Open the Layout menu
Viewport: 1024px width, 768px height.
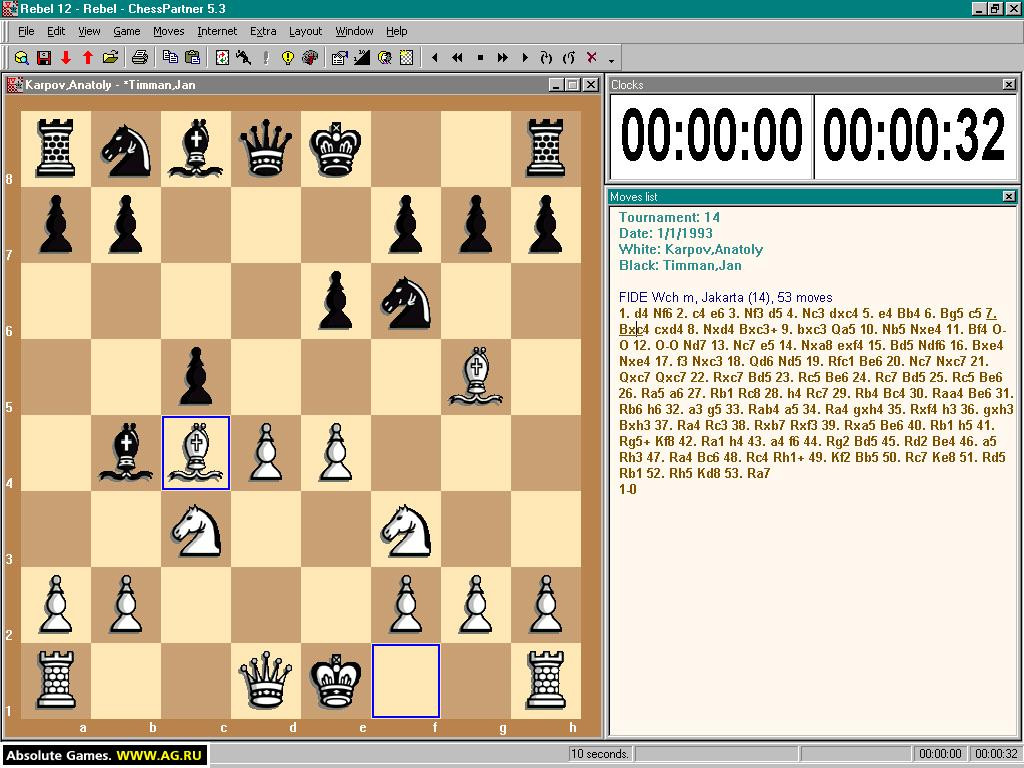(x=306, y=31)
